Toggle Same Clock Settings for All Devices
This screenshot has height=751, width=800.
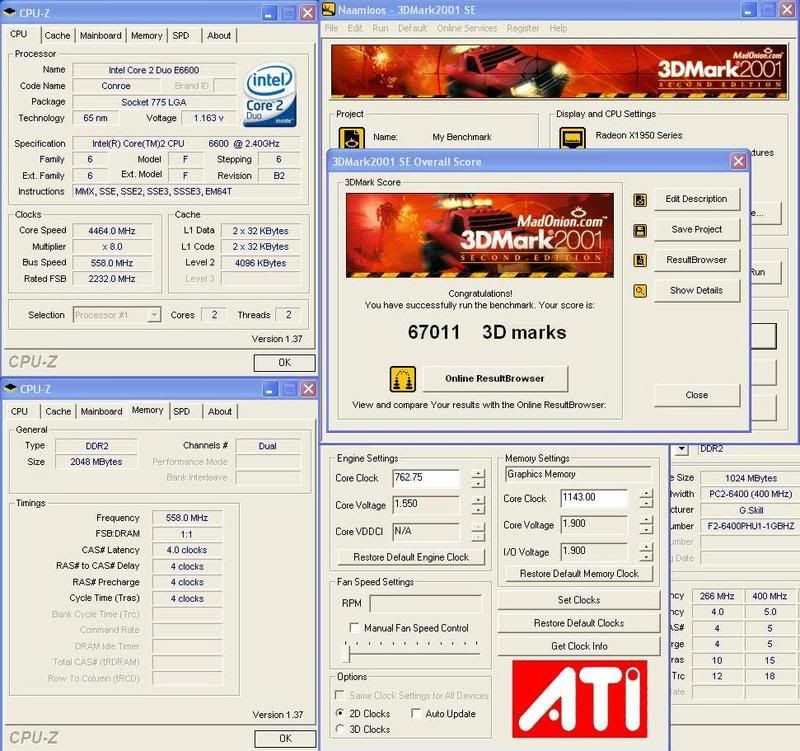point(339,695)
